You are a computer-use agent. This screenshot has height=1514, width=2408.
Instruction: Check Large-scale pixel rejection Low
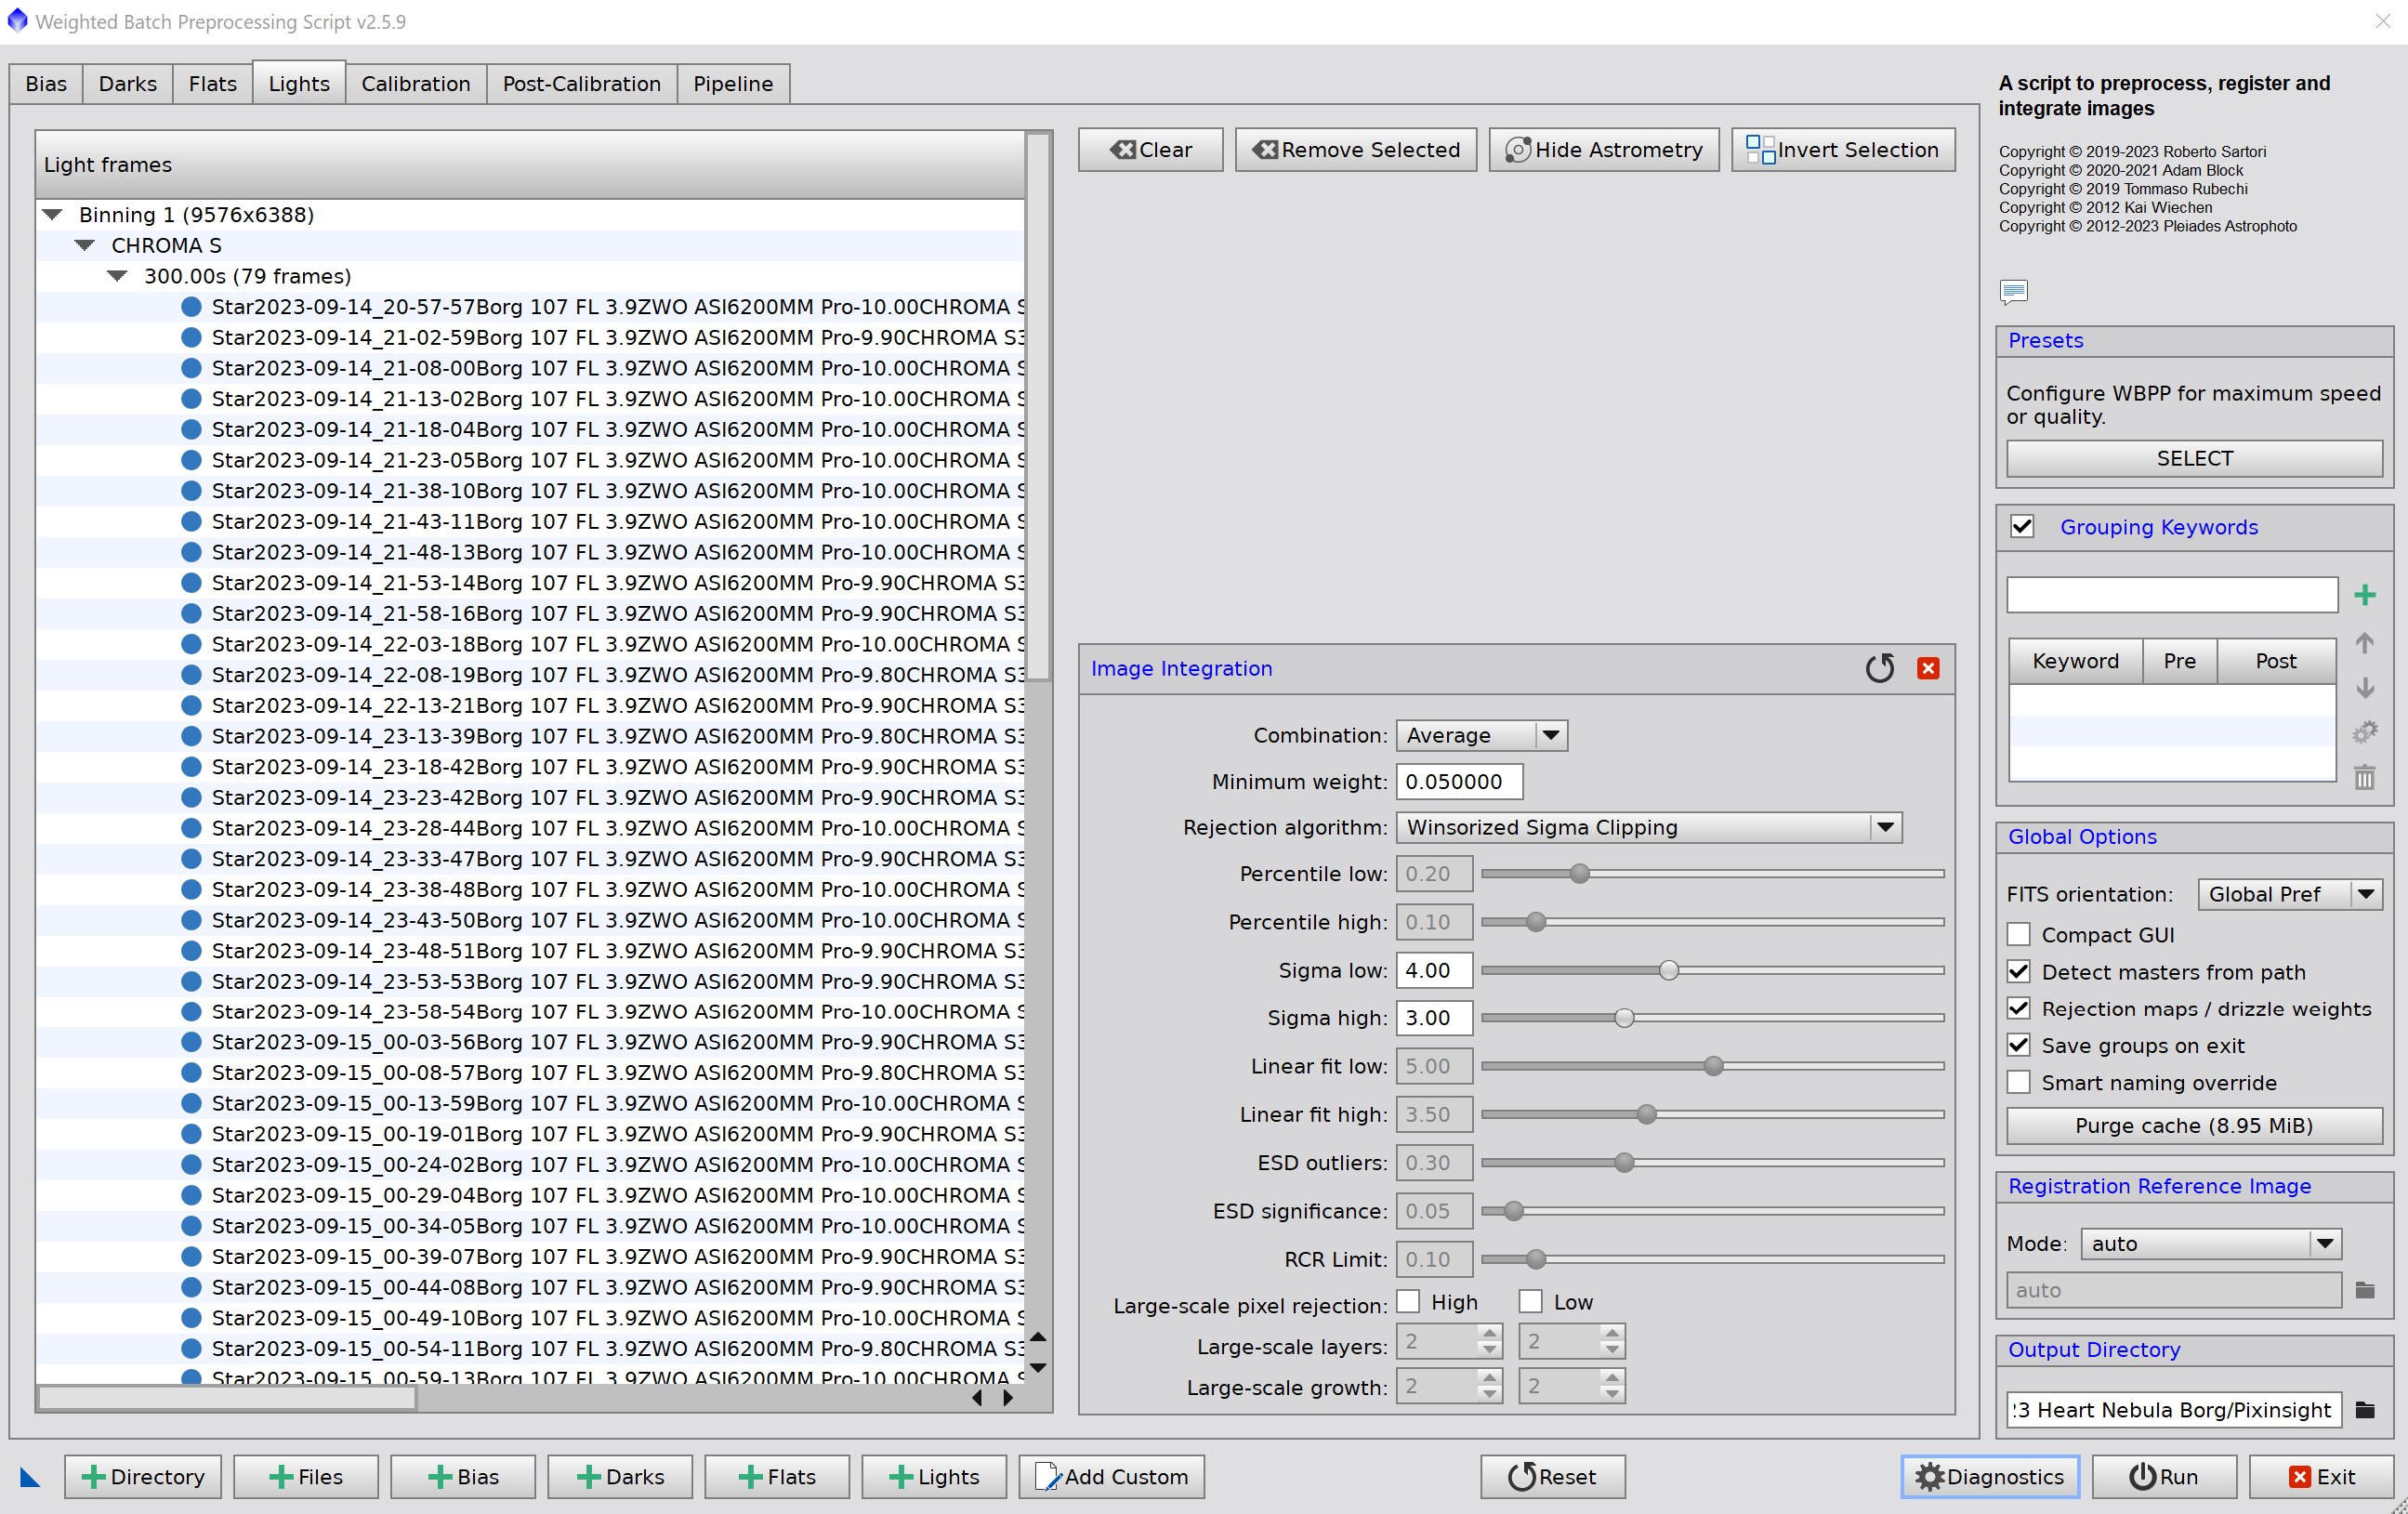(1530, 1302)
